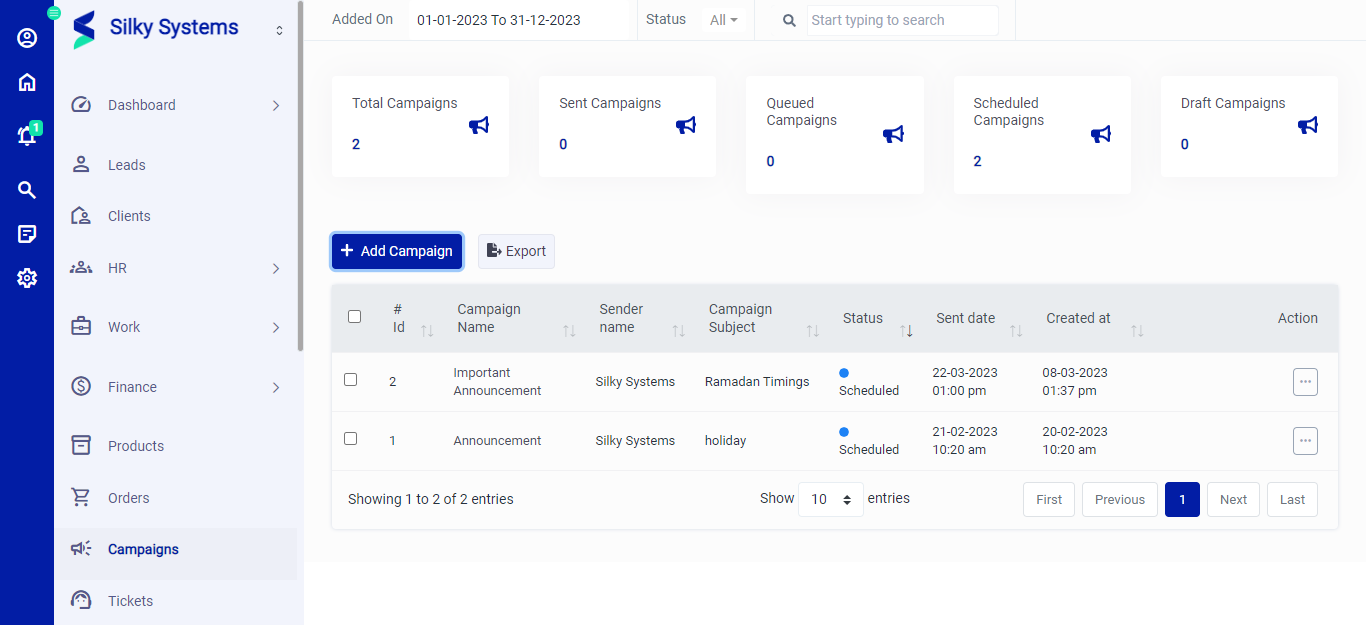Select the checkbox for Important Announcement campaign
Viewport: 1366px width, 625px height.
point(349,379)
